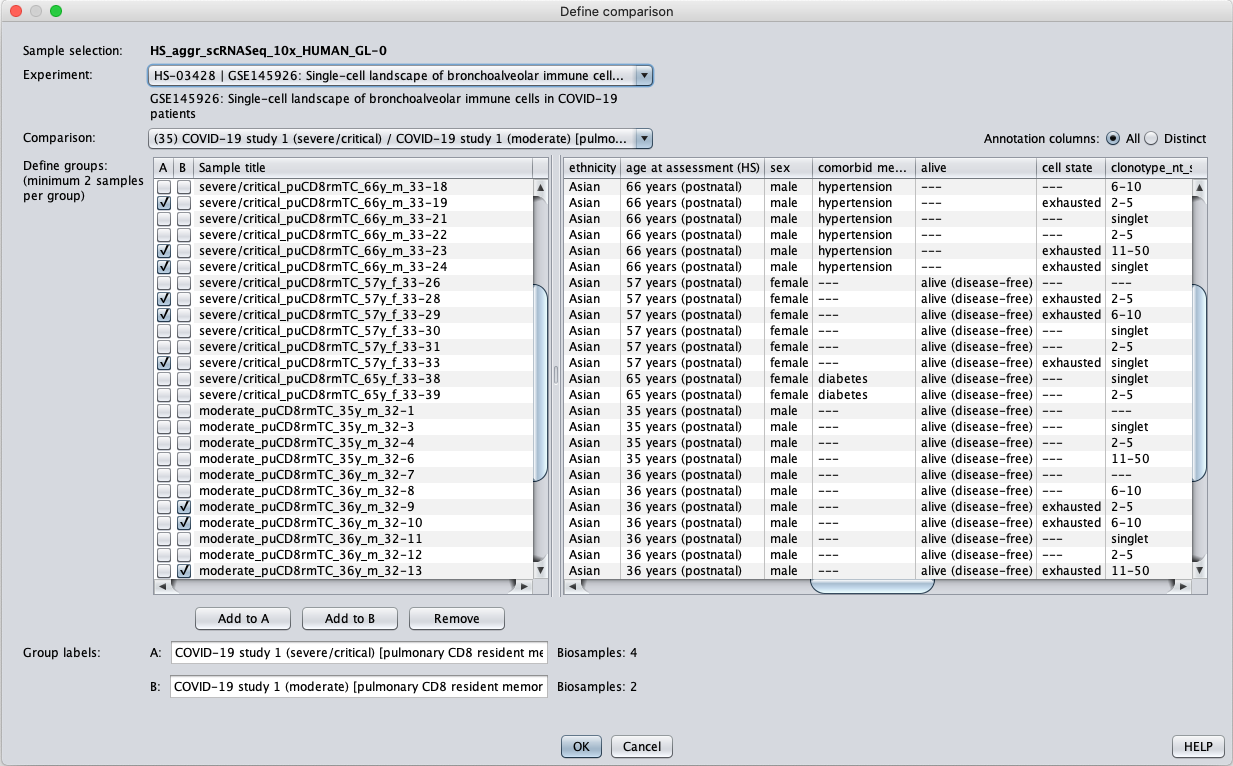Select row severe/critical_puCD8rmTC_57y_f_33-30
The height and width of the screenshot is (766, 1233).
(x=343, y=331)
